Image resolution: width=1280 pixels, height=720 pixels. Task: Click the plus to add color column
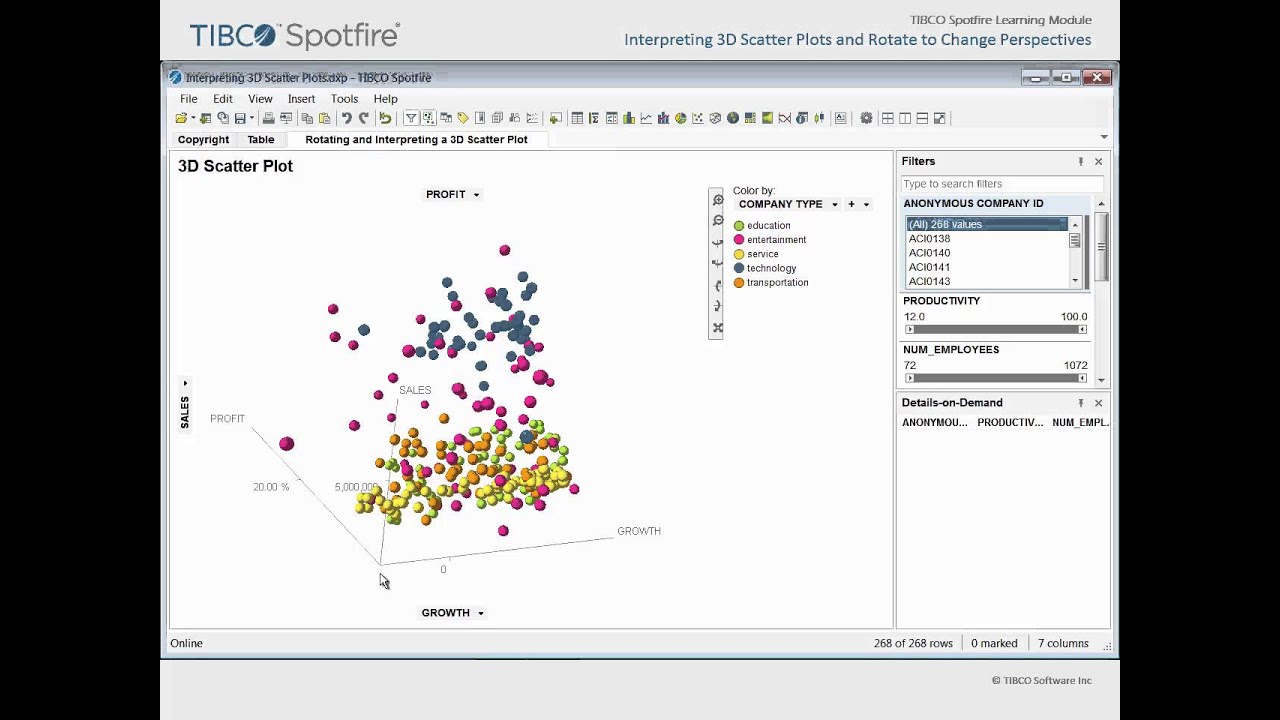(851, 204)
